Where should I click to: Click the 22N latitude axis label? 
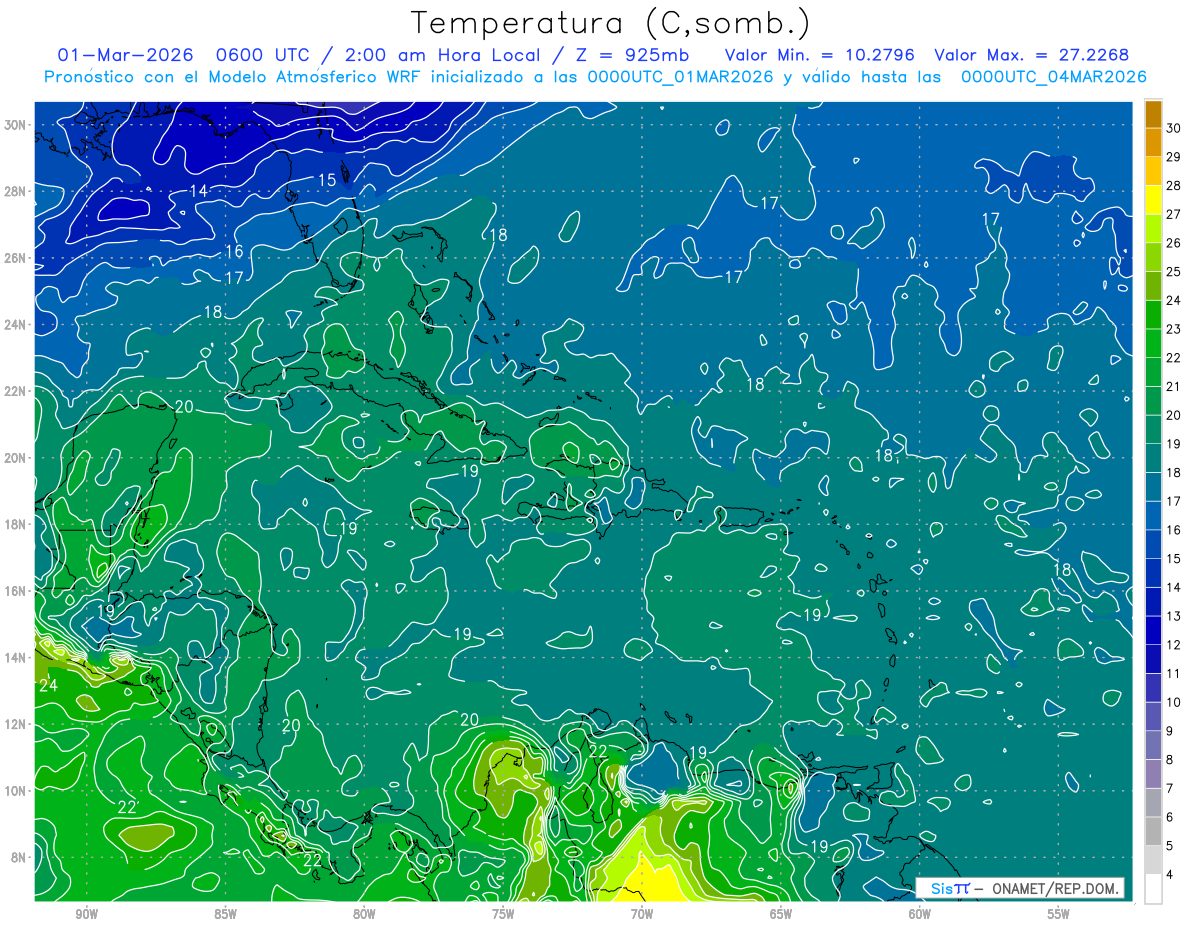16,391
